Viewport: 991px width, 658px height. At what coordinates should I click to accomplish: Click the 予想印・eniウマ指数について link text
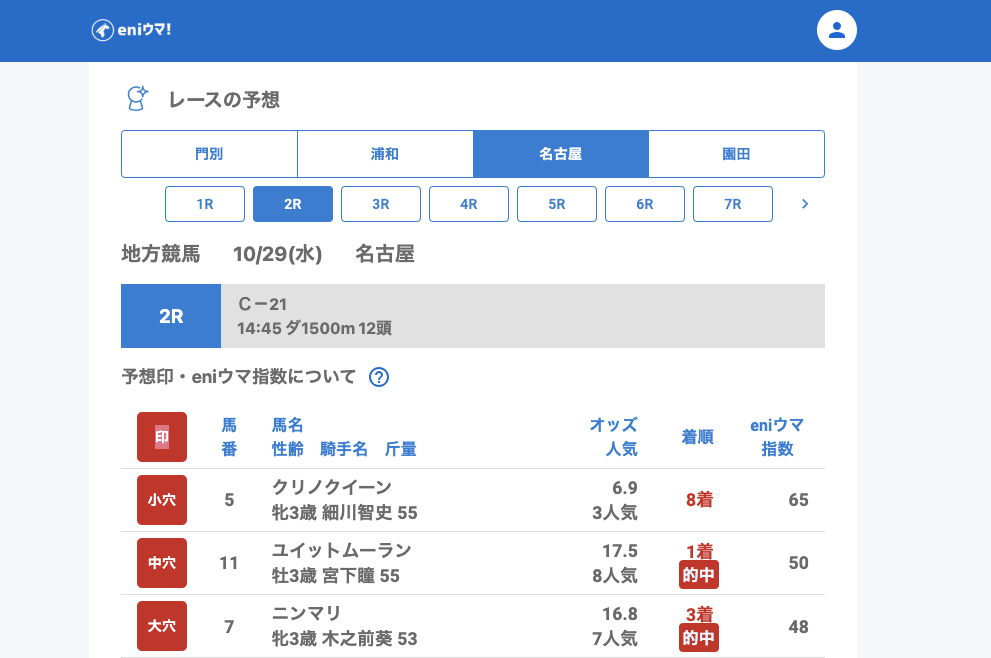[x=239, y=377]
